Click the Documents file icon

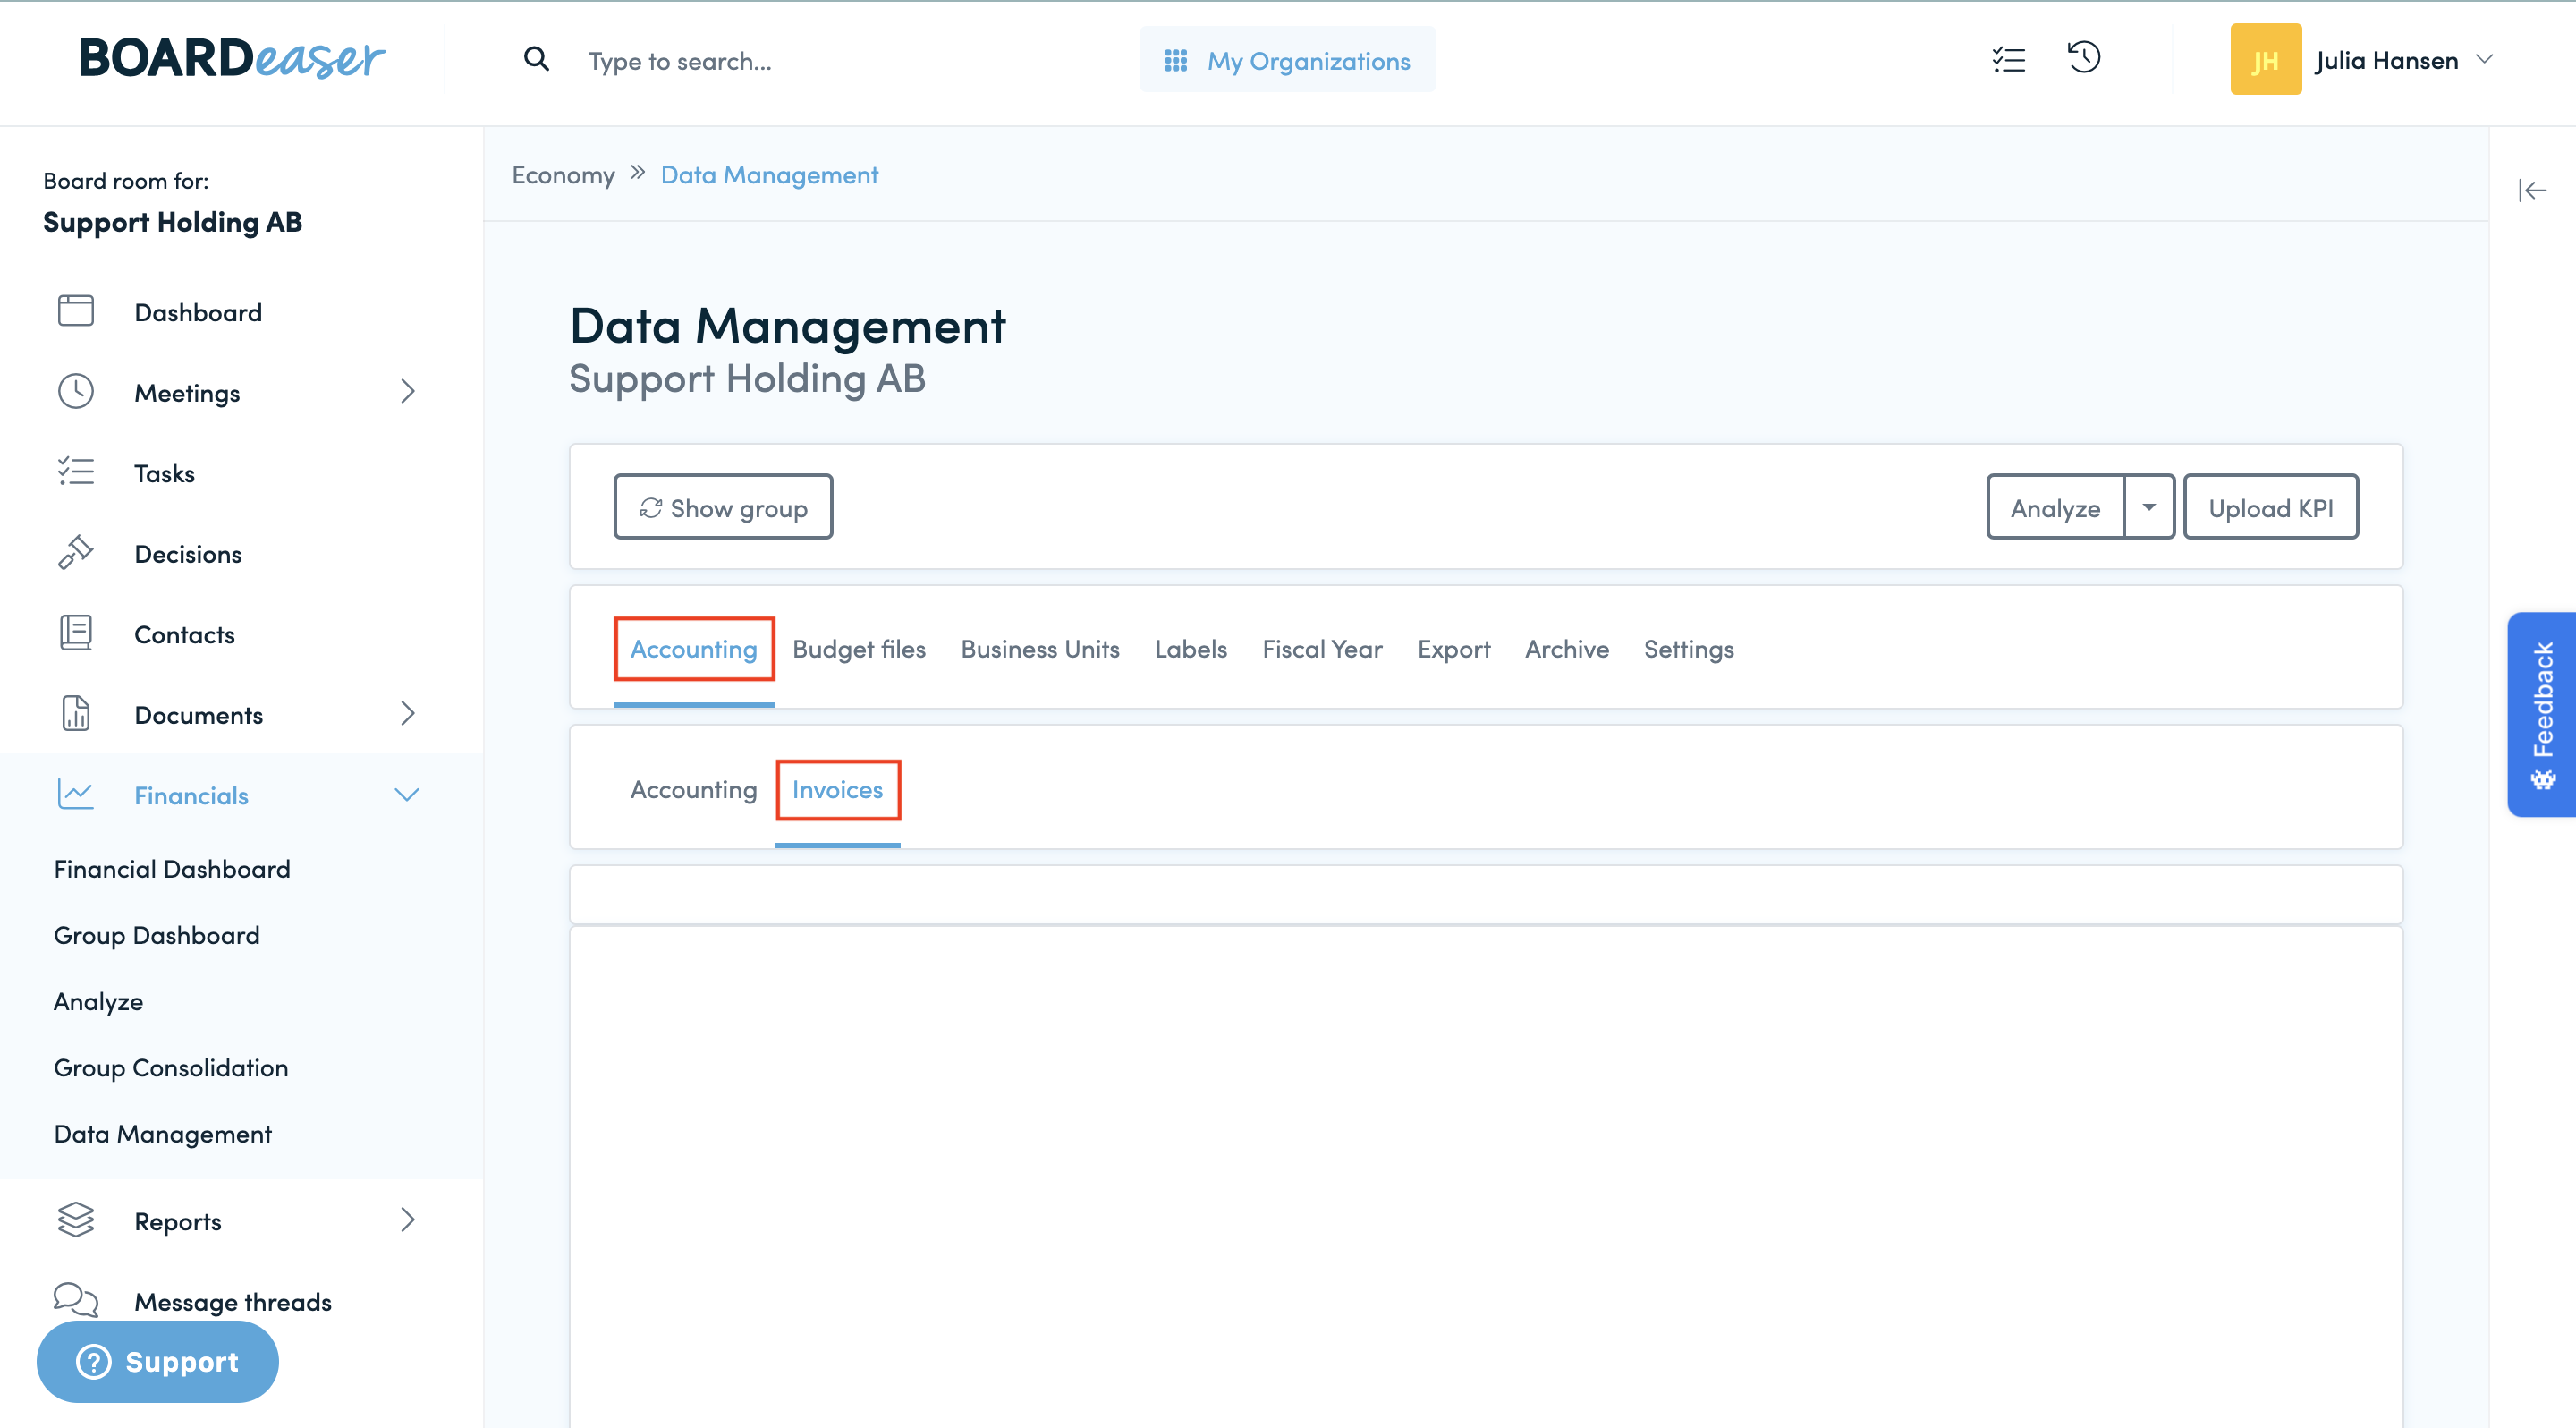tap(75, 714)
